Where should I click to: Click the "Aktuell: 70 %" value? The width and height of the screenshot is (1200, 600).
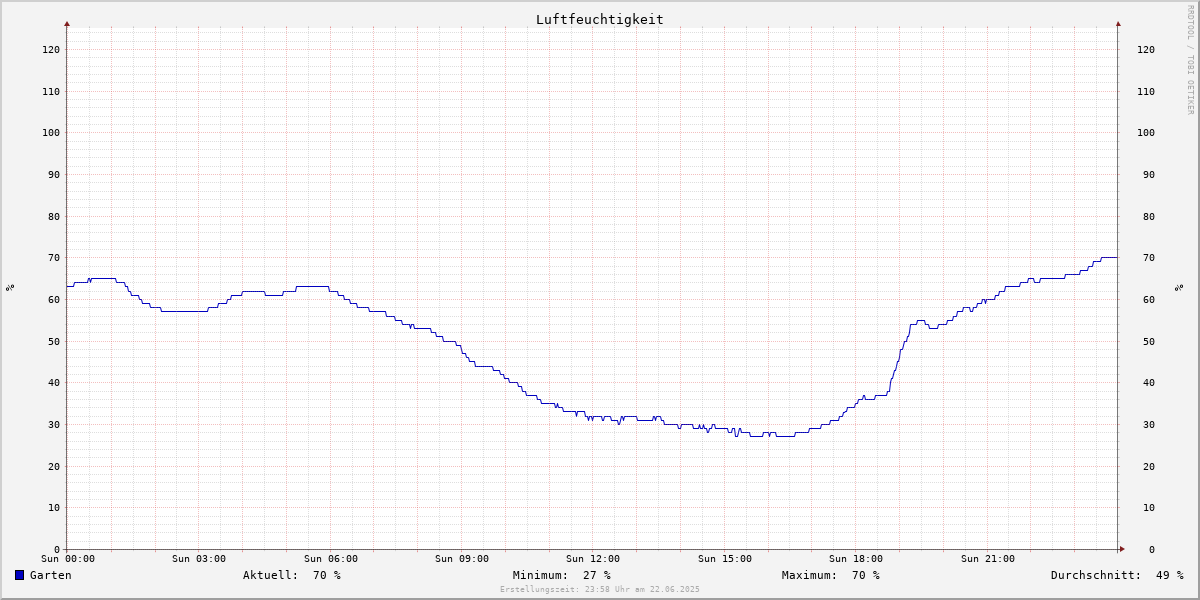[292, 575]
